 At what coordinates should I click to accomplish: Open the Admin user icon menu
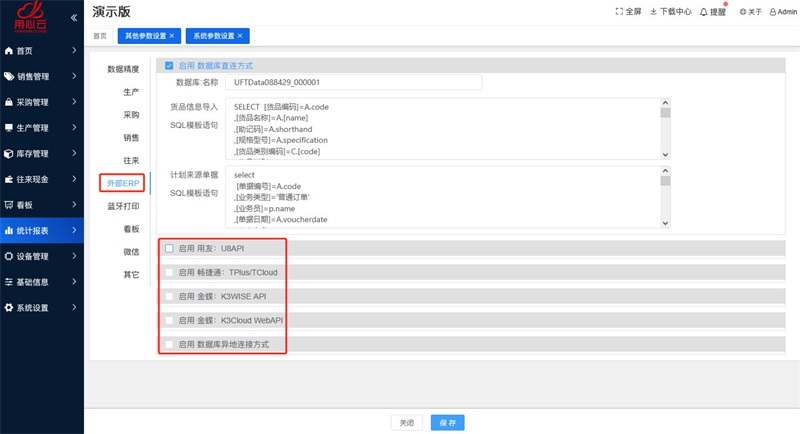click(x=772, y=12)
